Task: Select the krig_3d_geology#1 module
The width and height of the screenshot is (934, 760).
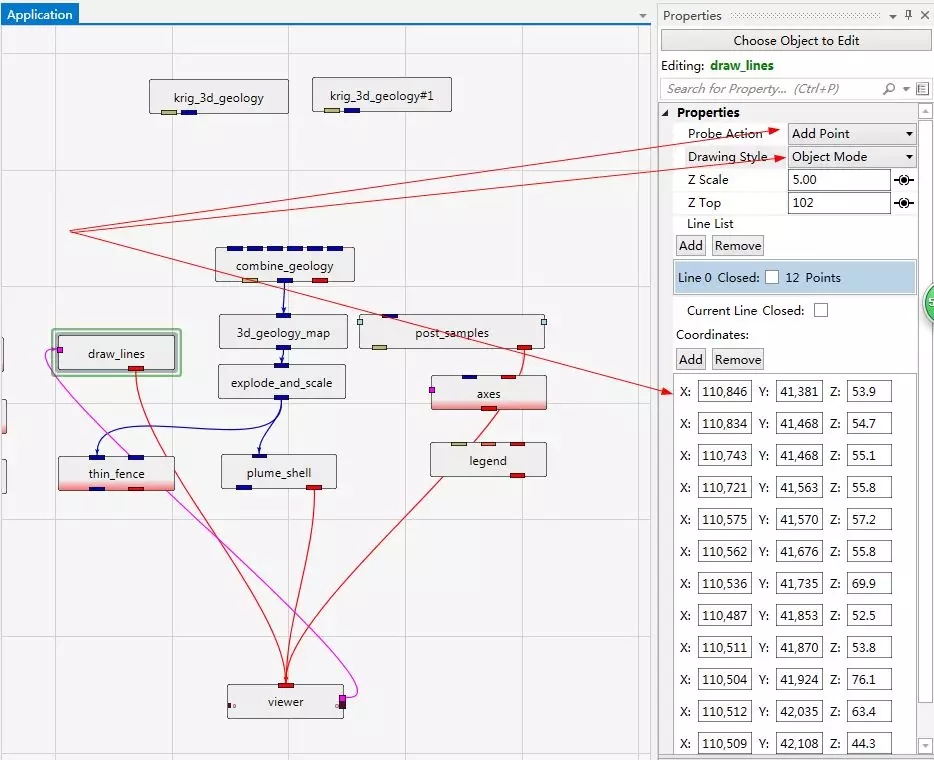Action: pos(382,95)
